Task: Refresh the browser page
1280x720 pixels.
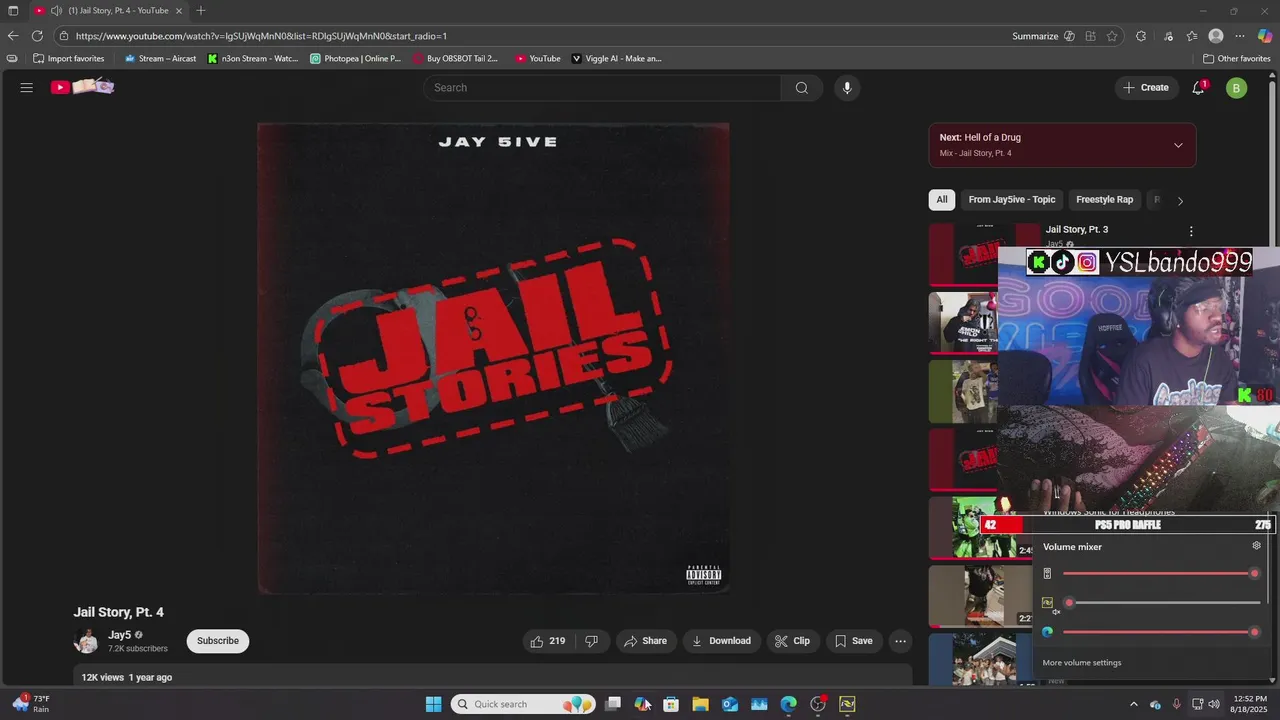Action: pos(38,36)
